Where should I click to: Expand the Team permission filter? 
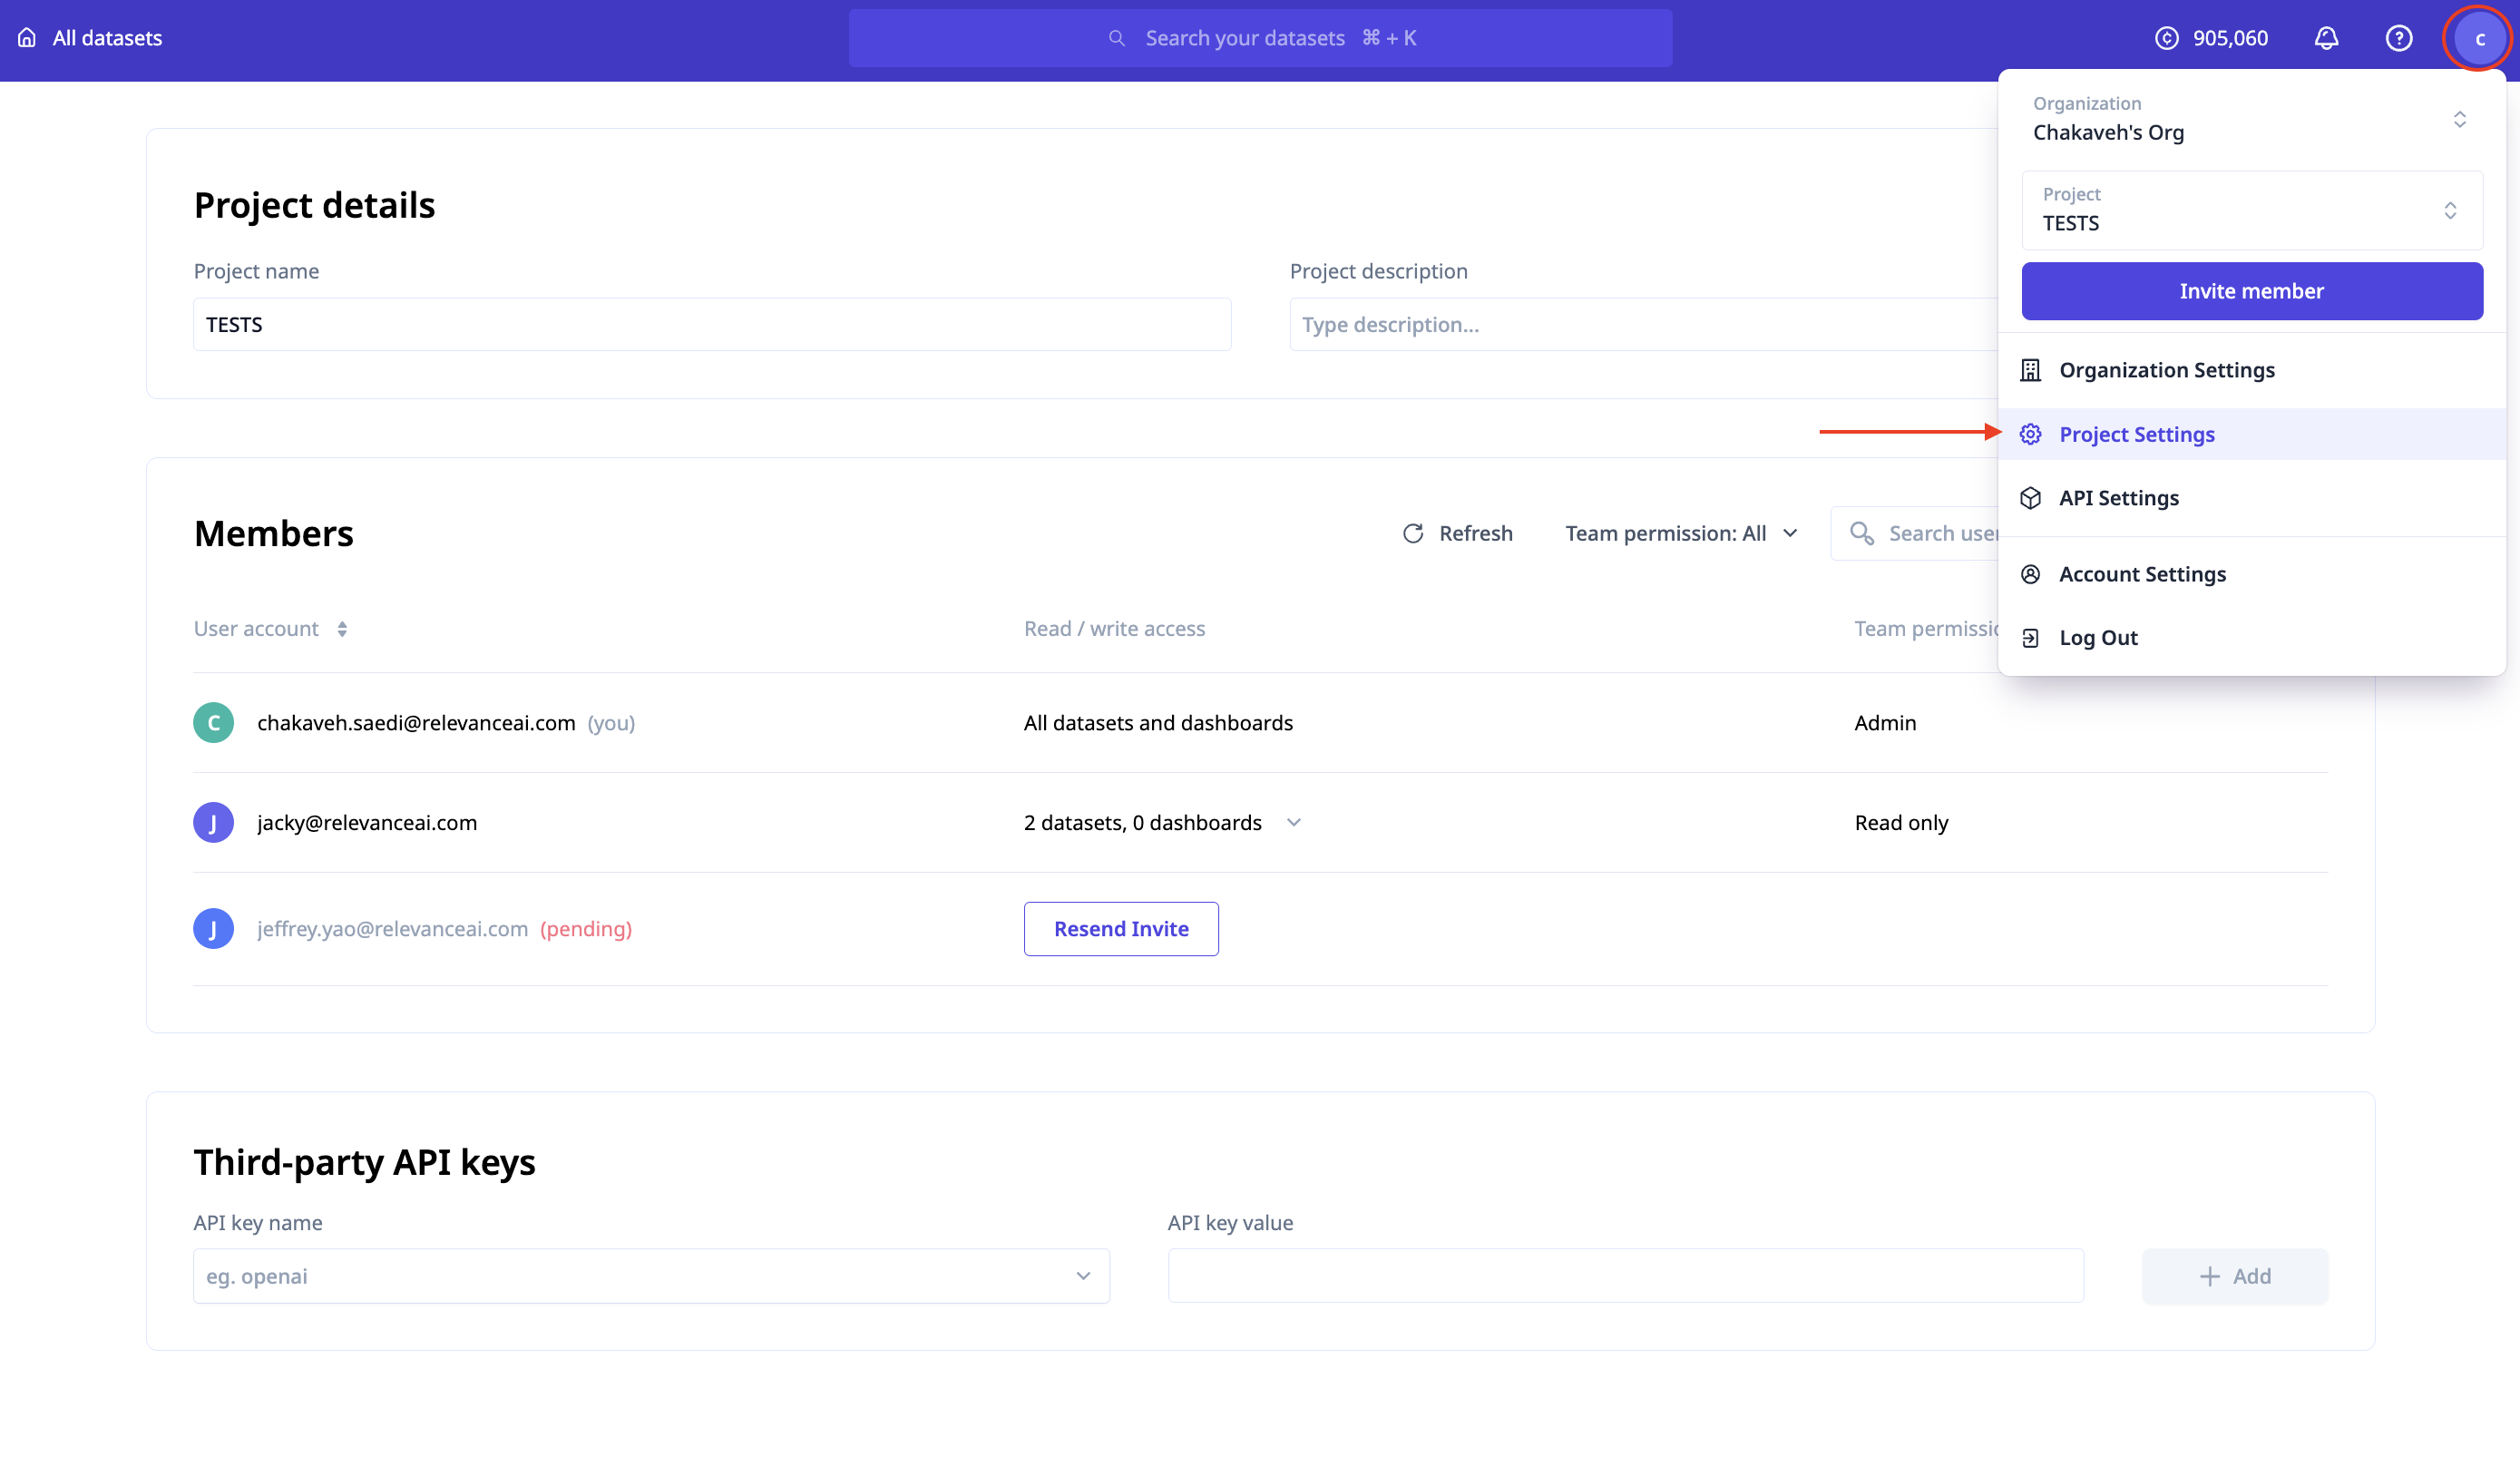coord(1681,533)
